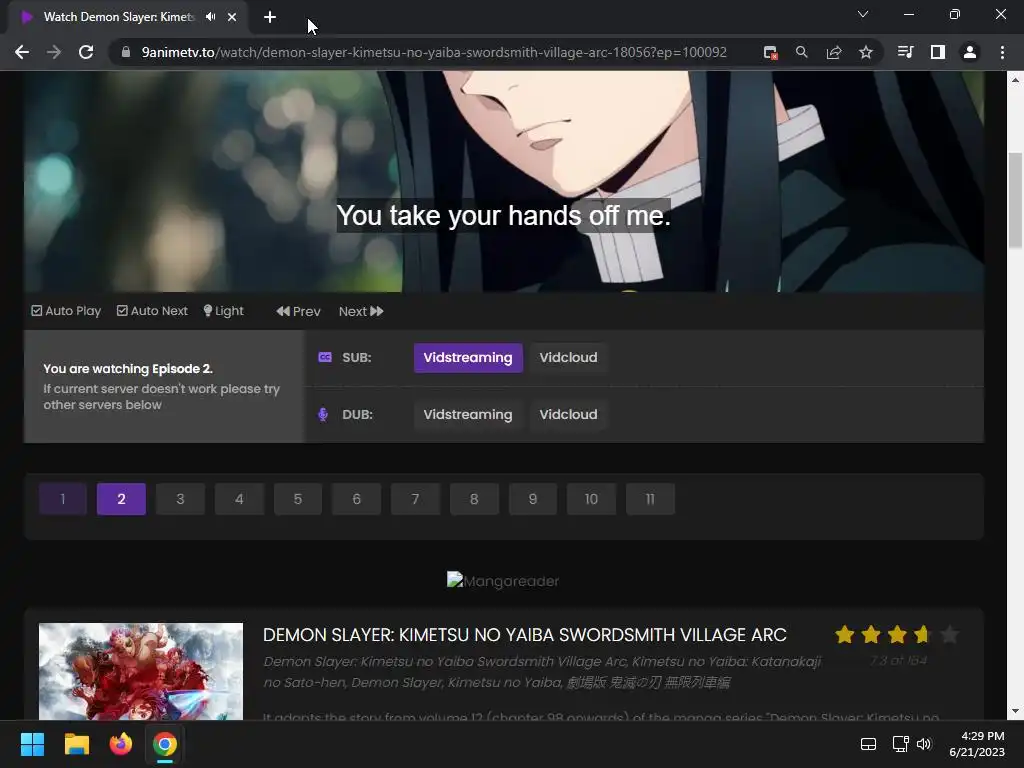Viewport: 1024px width, 768px height.
Task: Close the Watch Demon Slayer tab
Action: coord(232,17)
